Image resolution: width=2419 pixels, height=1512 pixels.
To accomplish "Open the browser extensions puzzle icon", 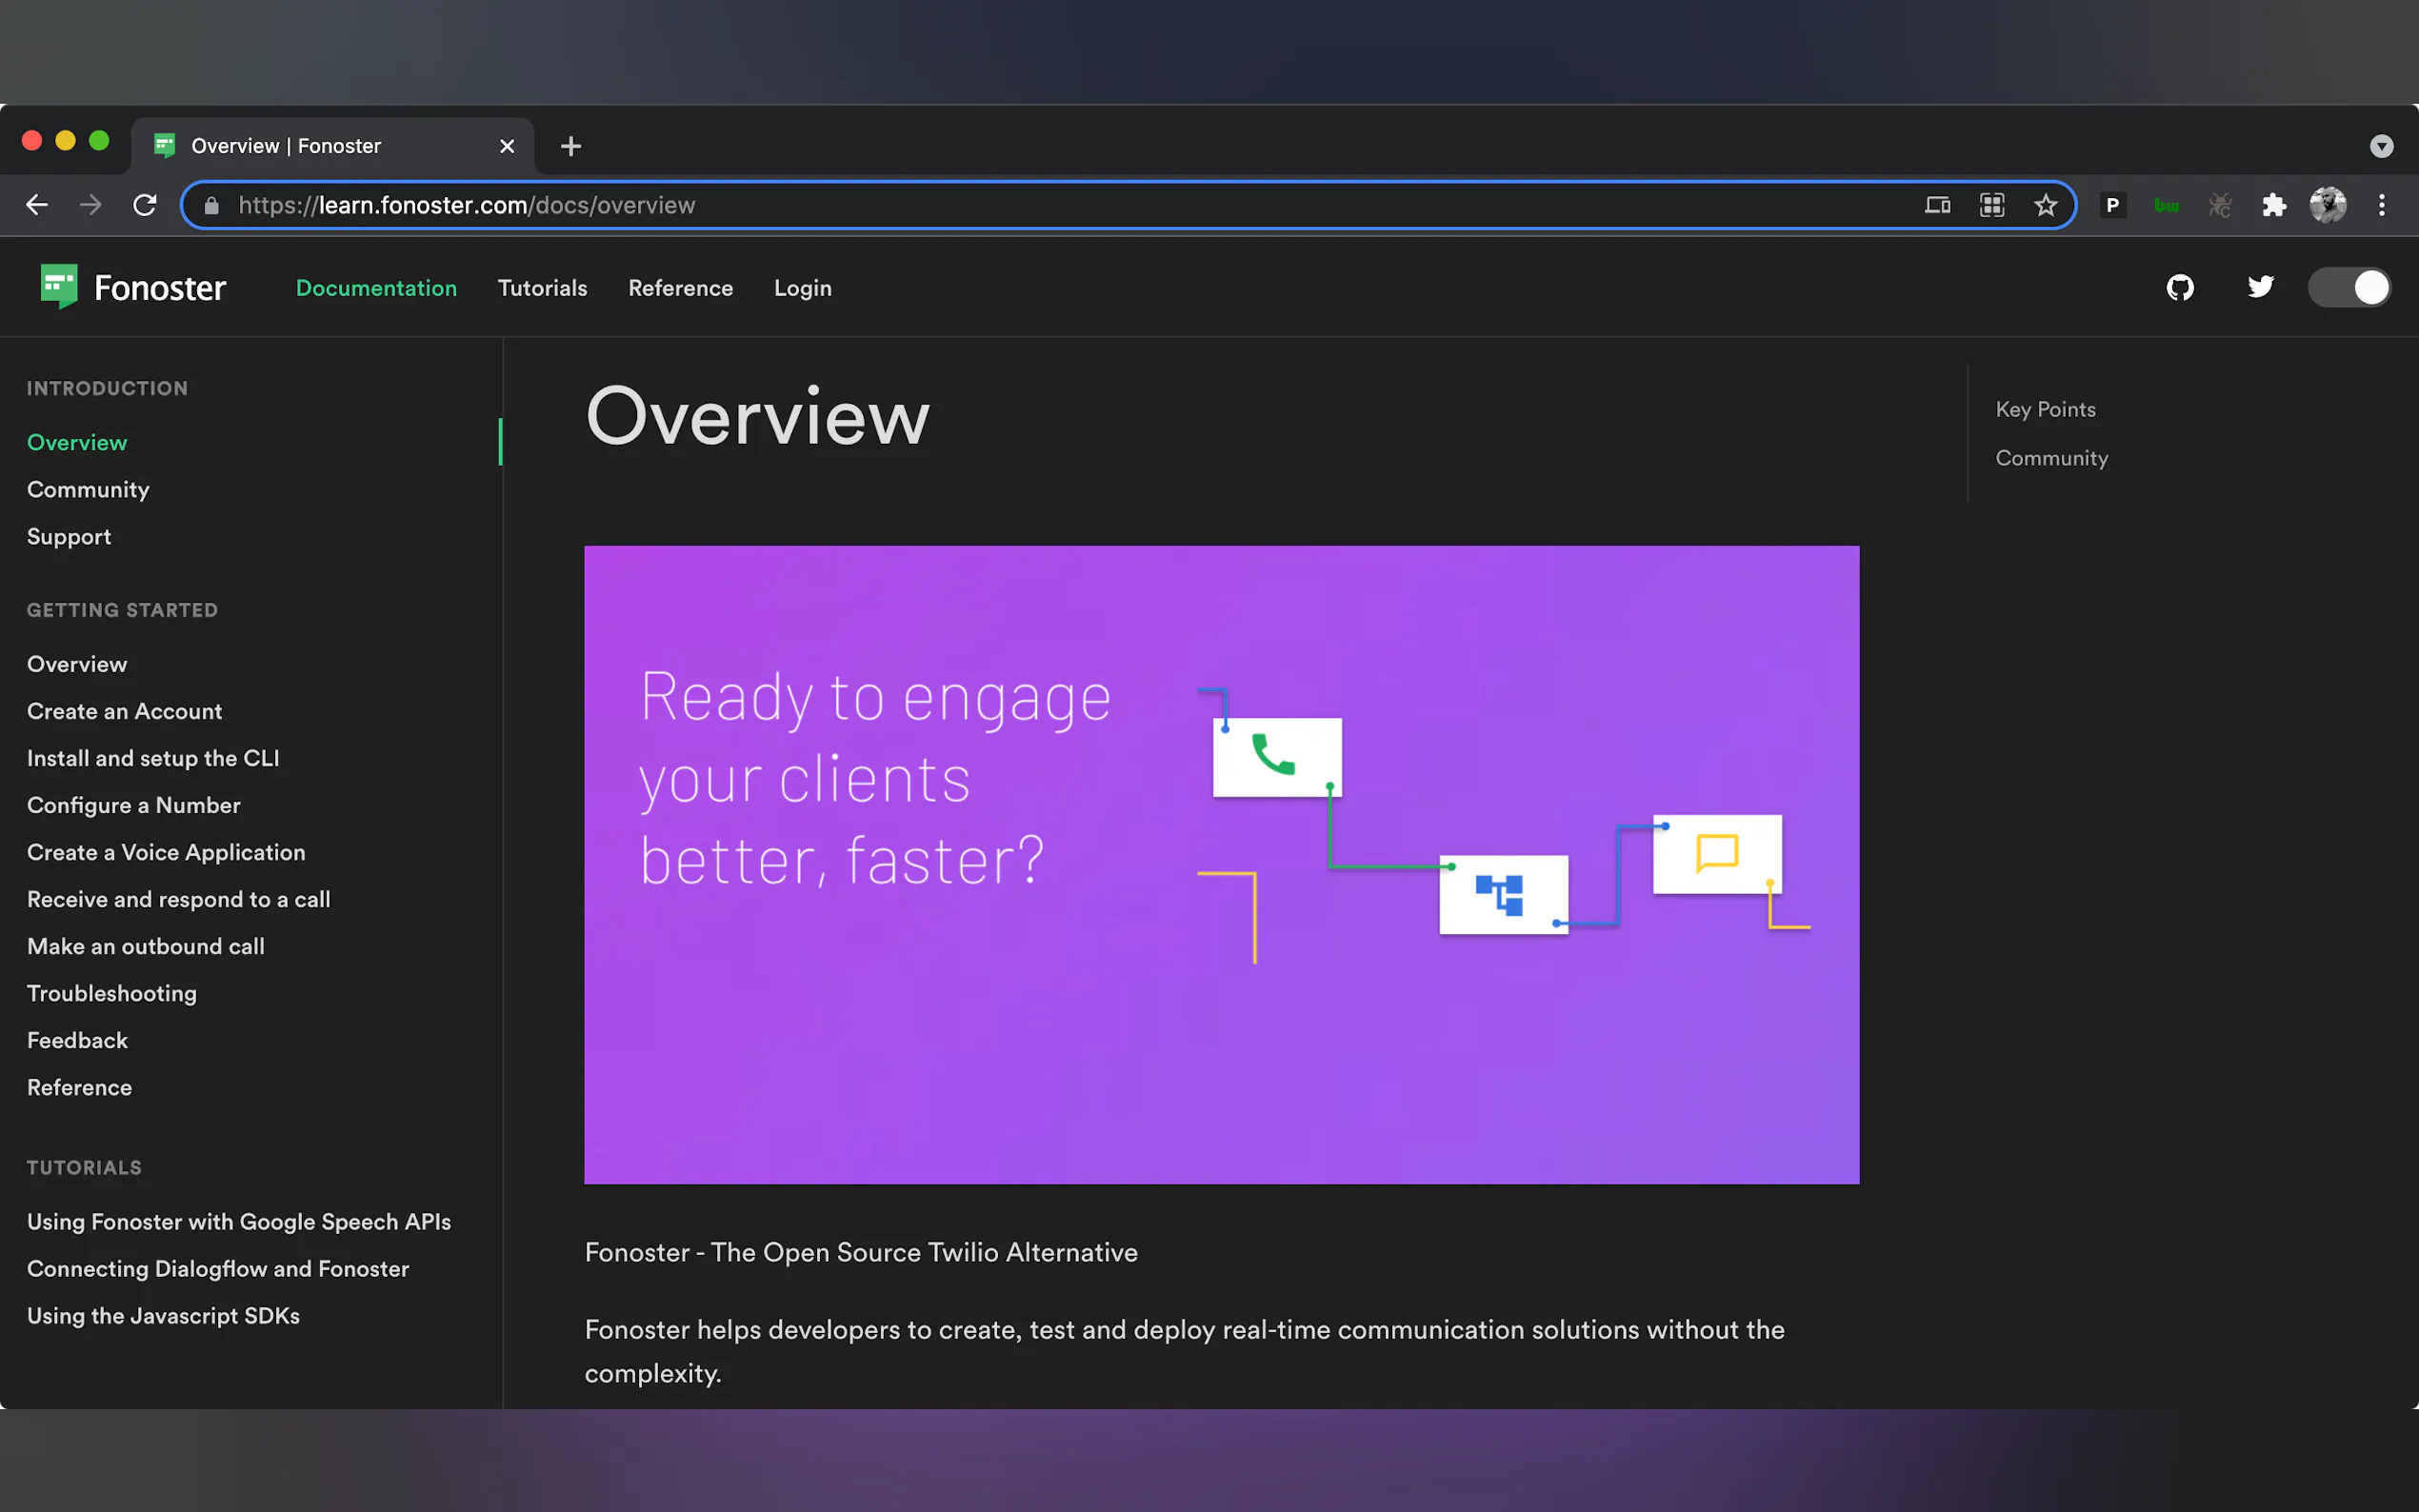I will tap(2274, 205).
